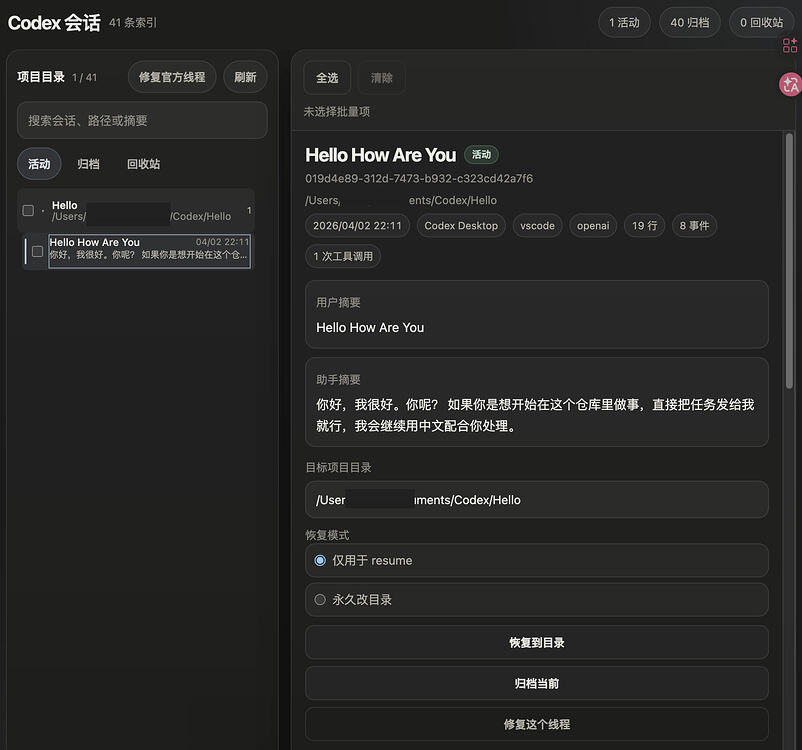
Task: Switch to the 归档 tab
Action: click(88, 164)
